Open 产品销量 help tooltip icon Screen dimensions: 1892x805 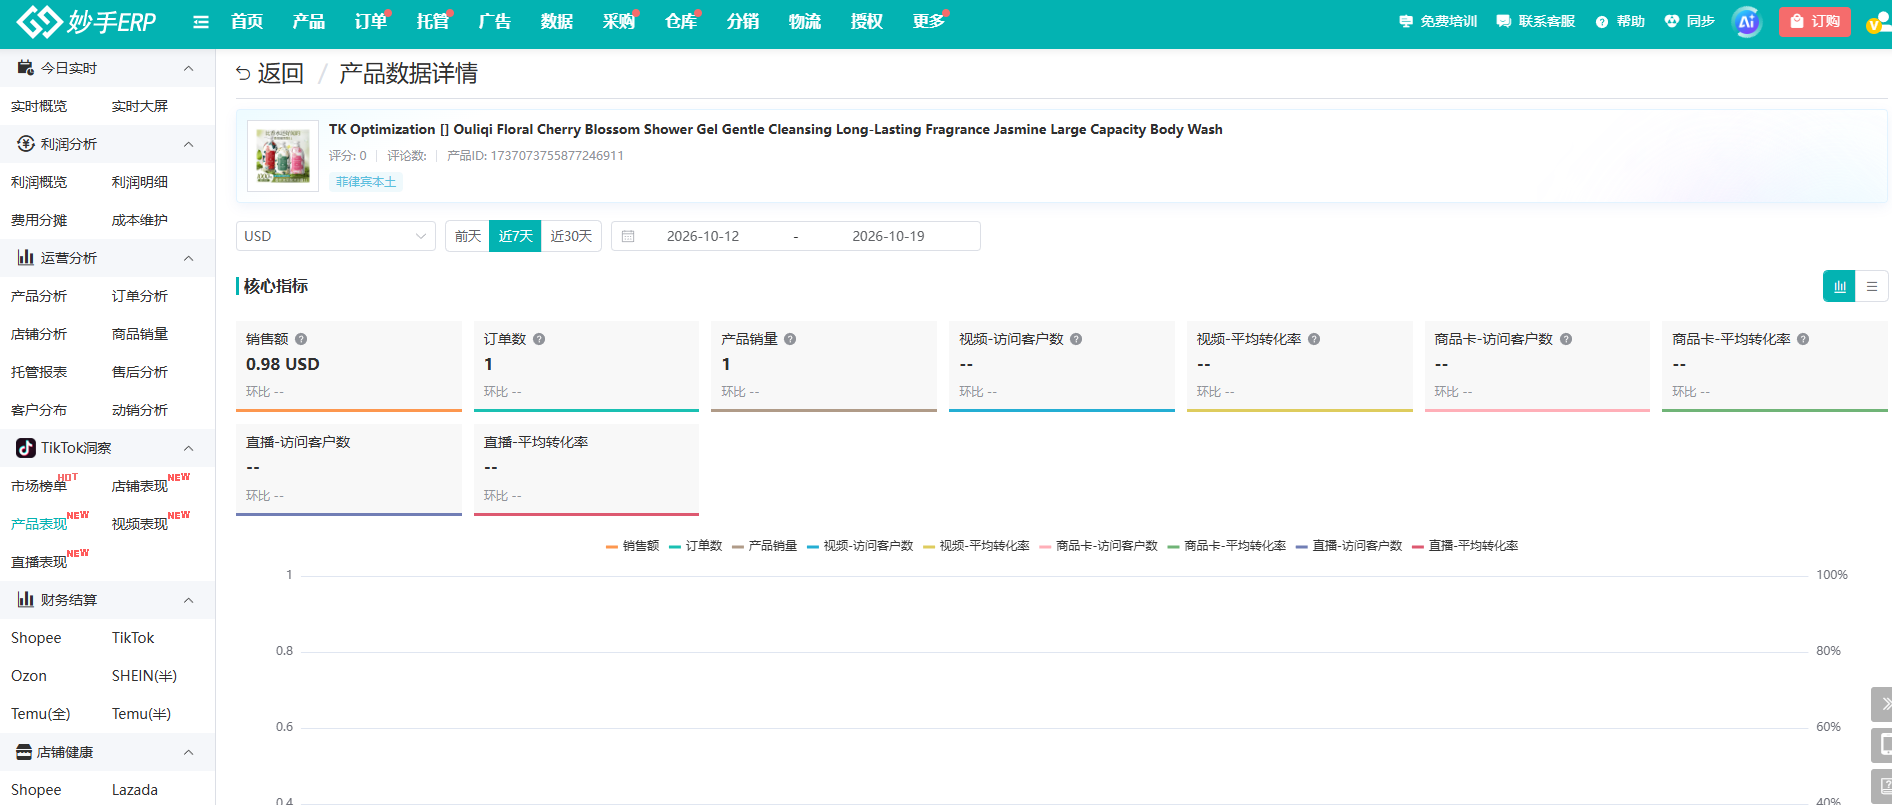tap(790, 339)
